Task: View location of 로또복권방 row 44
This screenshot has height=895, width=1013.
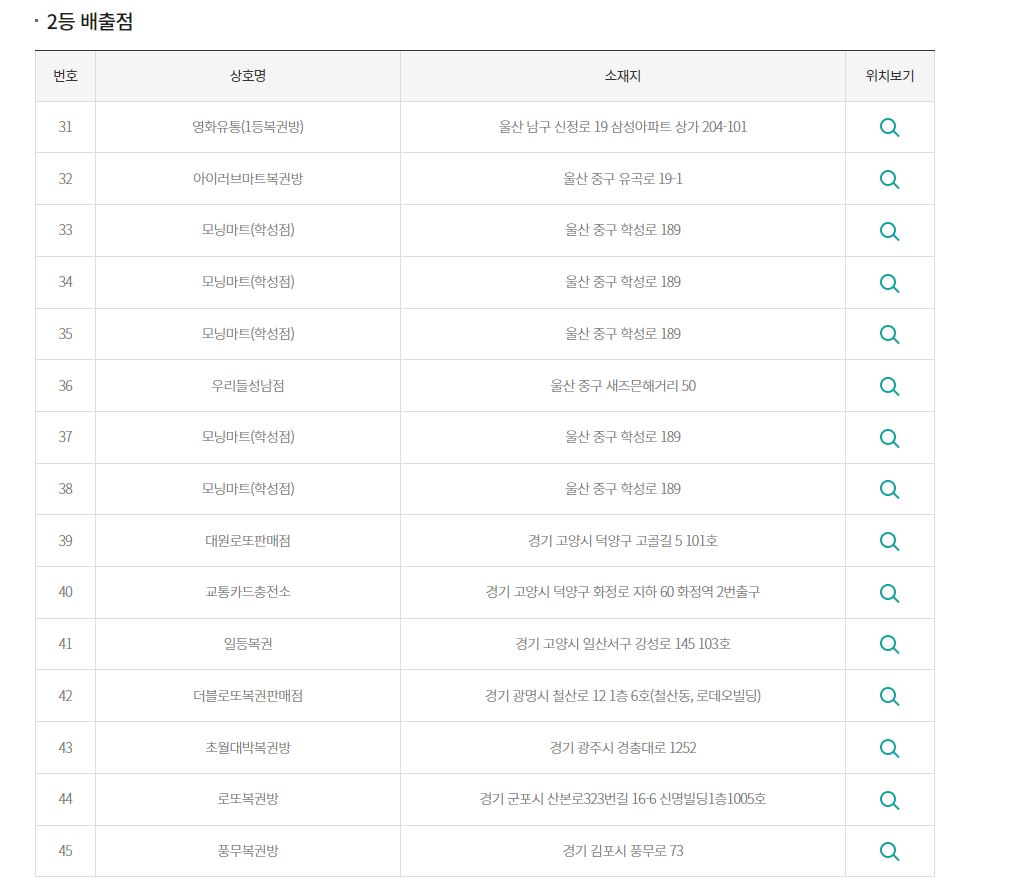Action: click(889, 799)
